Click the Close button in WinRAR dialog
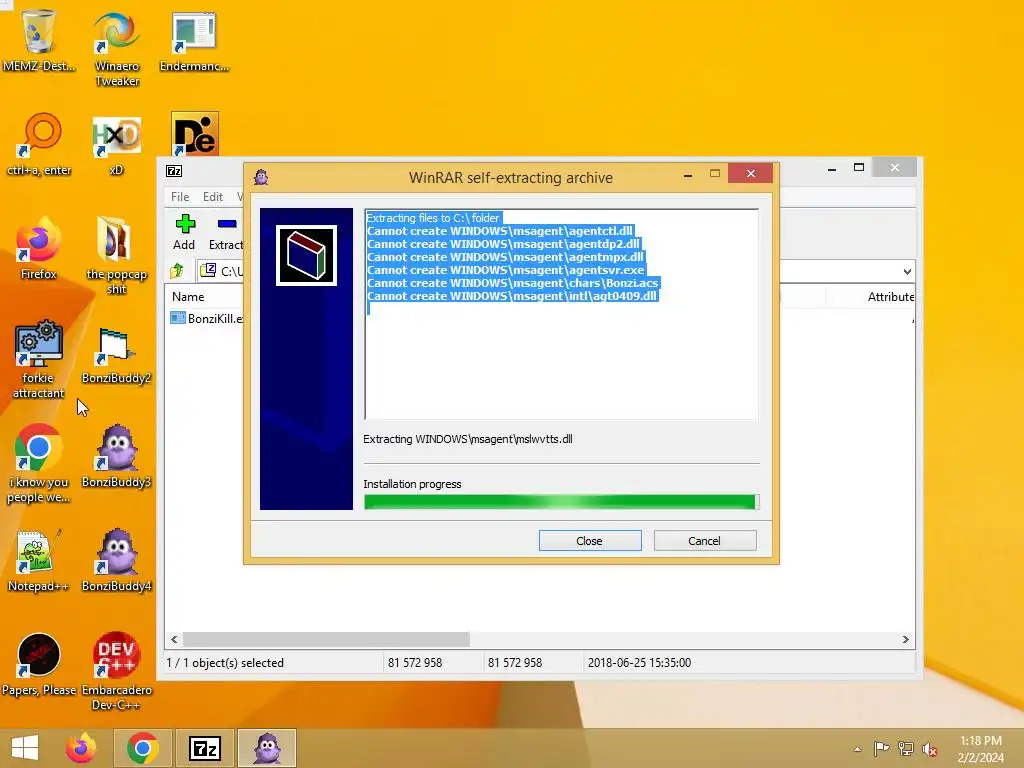This screenshot has width=1024, height=768. pos(590,541)
